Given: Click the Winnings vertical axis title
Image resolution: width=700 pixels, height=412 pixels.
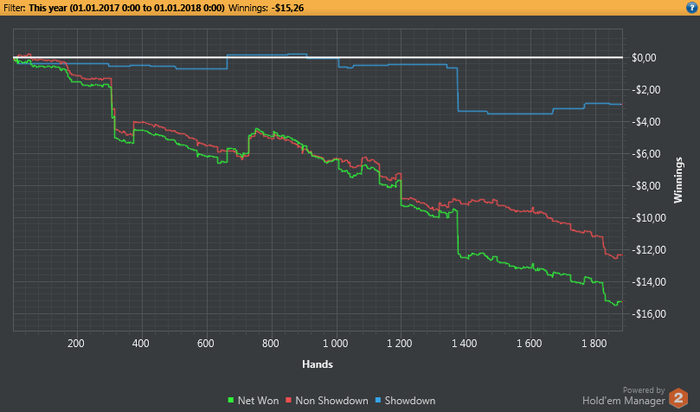Looking at the screenshot, I should (678, 180).
